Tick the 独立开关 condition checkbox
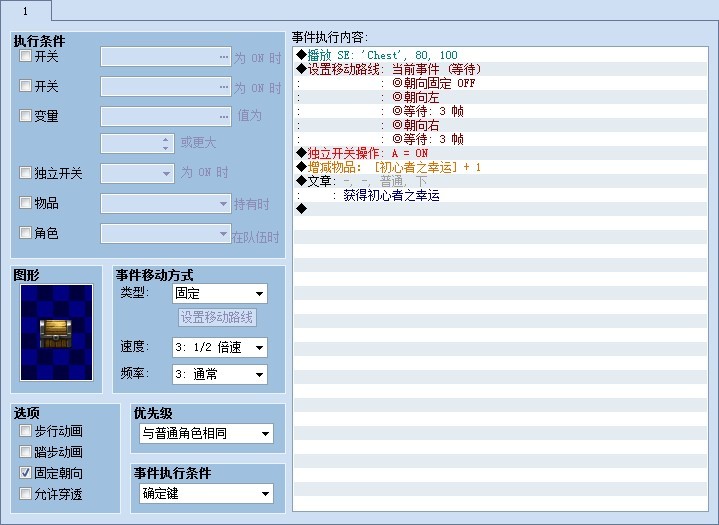Image resolution: width=719 pixels, height=525 pixels. pos(25,173)
